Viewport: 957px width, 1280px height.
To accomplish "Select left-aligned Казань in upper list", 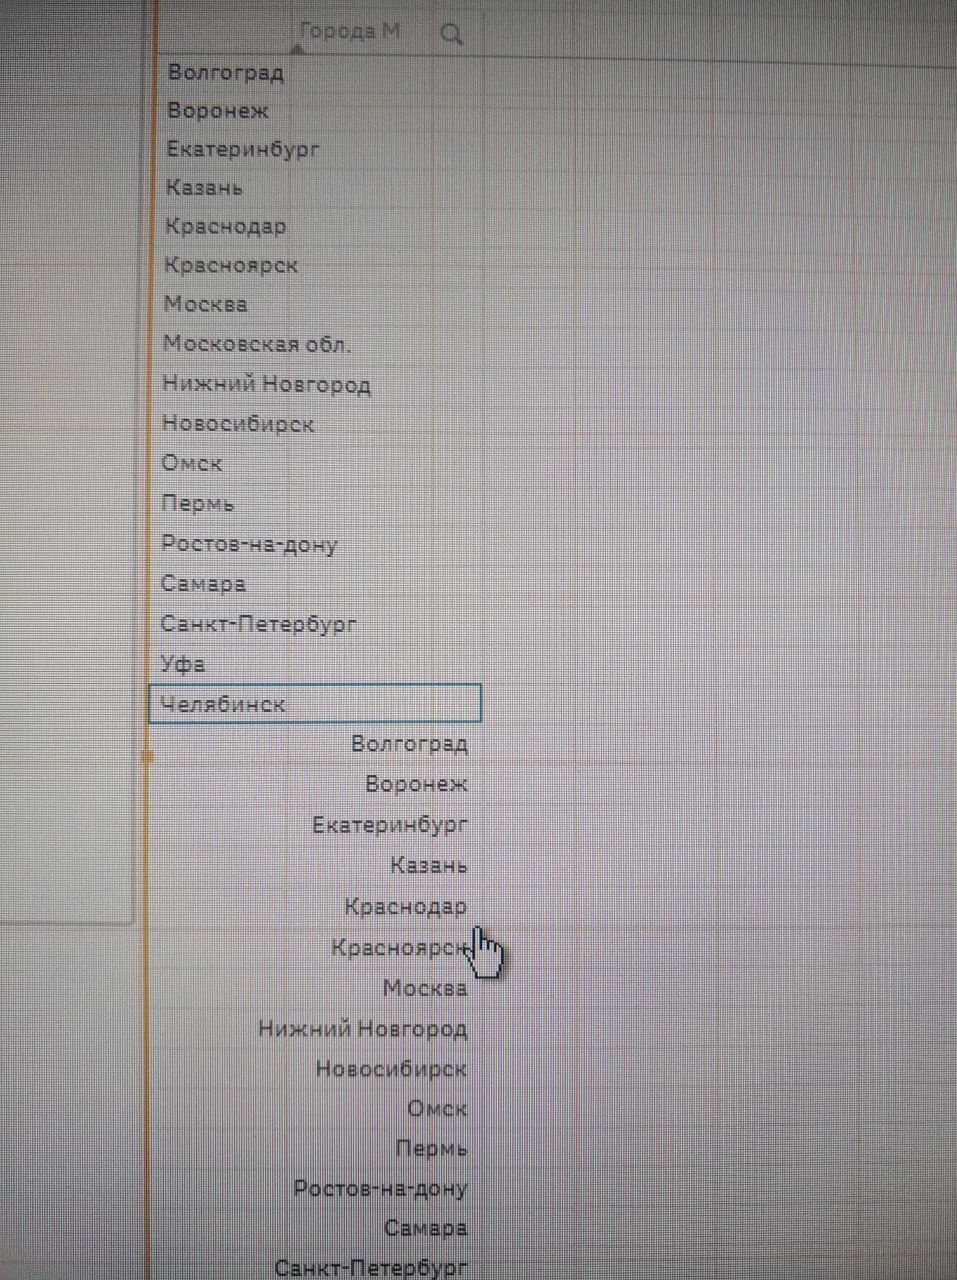I will point(204,188).
